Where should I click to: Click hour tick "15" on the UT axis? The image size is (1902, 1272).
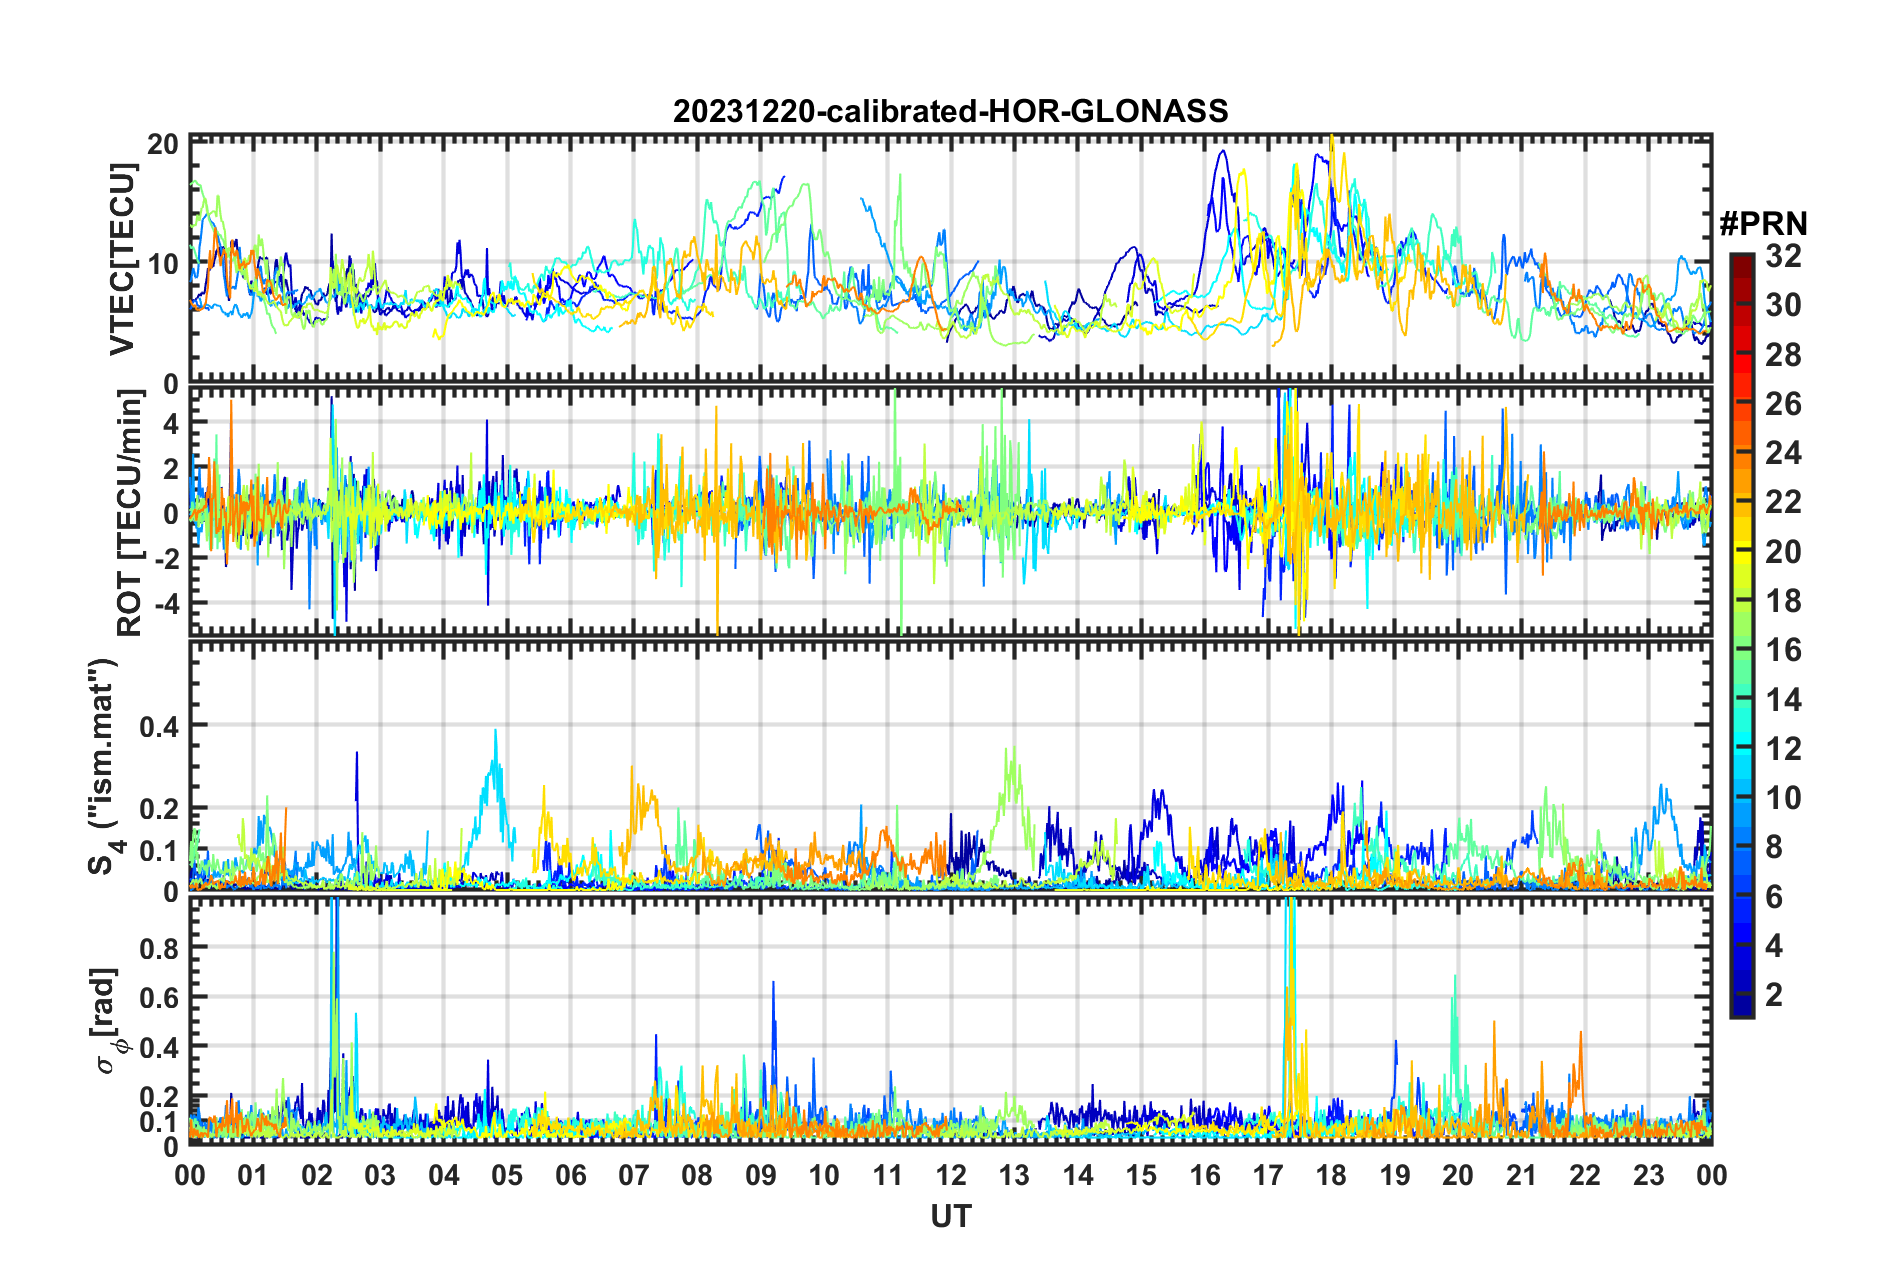point(1141,1175)
